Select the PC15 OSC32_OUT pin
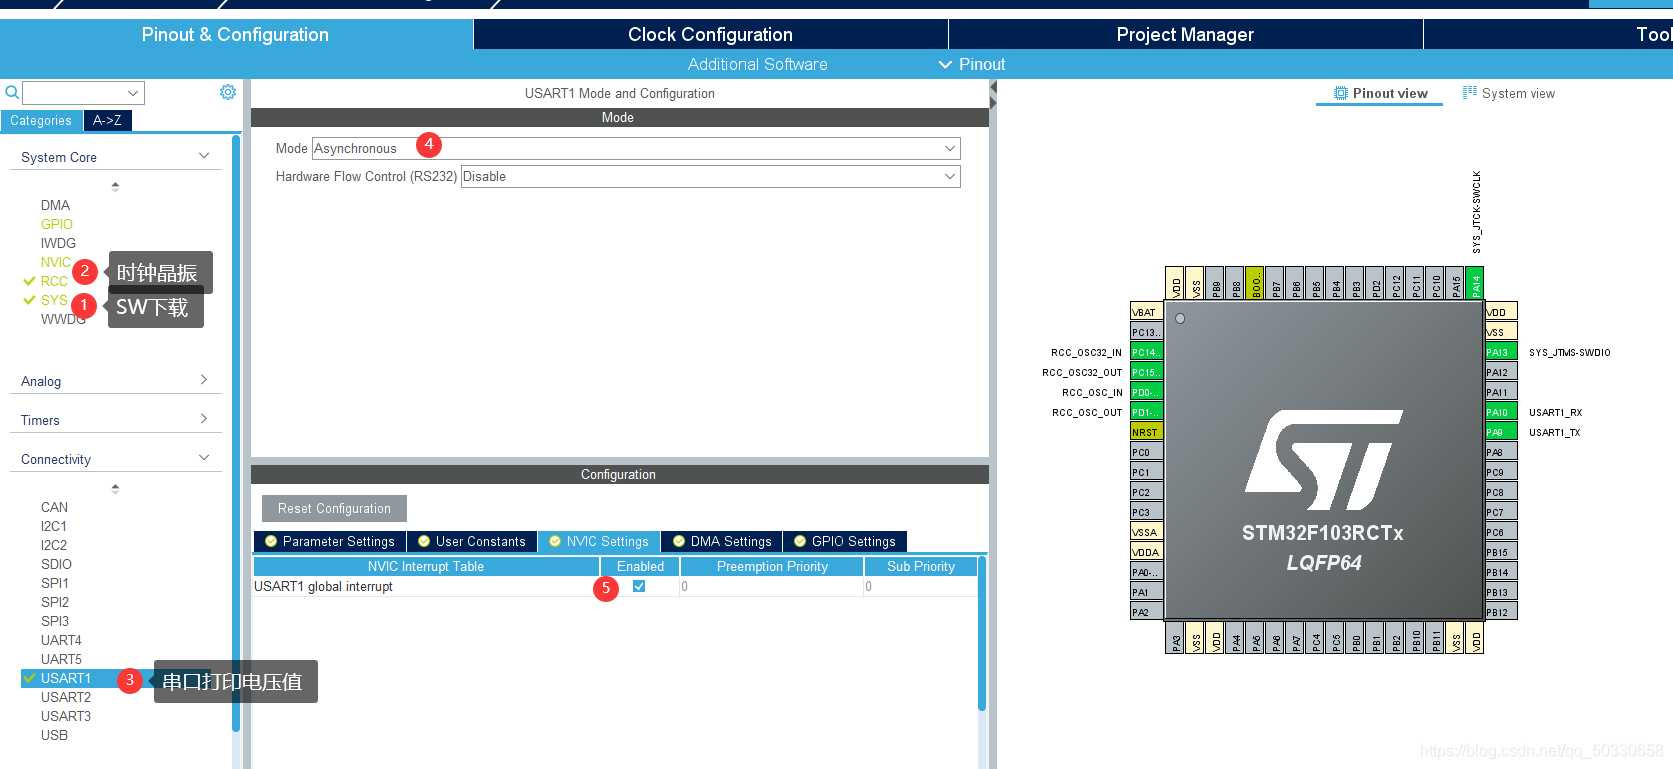This screenshot has width=1673, height=769. (1147, 372)
